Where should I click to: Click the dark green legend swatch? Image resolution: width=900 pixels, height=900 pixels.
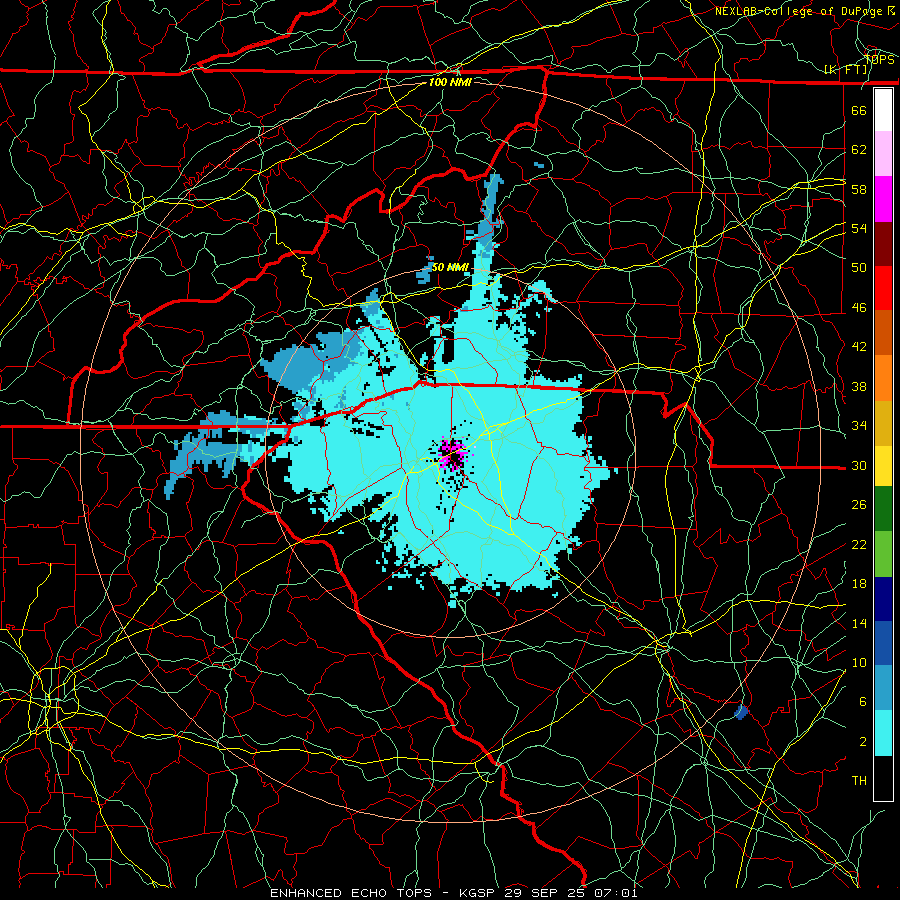(x=883, y=509)
